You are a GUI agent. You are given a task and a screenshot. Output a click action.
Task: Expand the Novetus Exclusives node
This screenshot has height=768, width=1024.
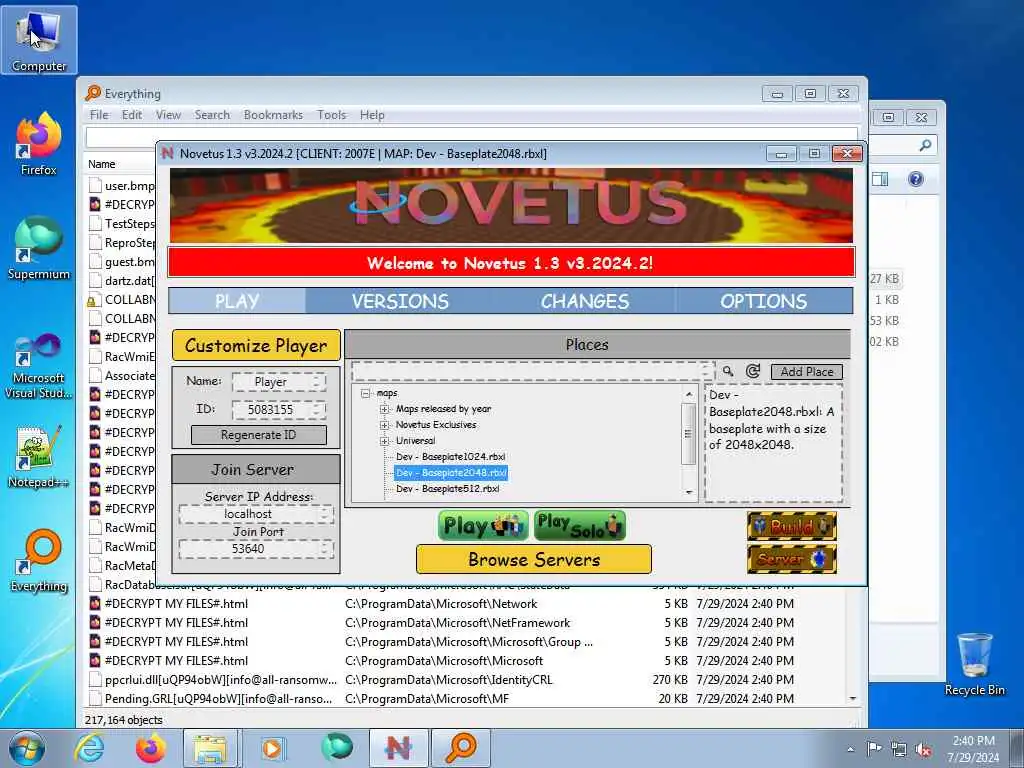point(385,425)
